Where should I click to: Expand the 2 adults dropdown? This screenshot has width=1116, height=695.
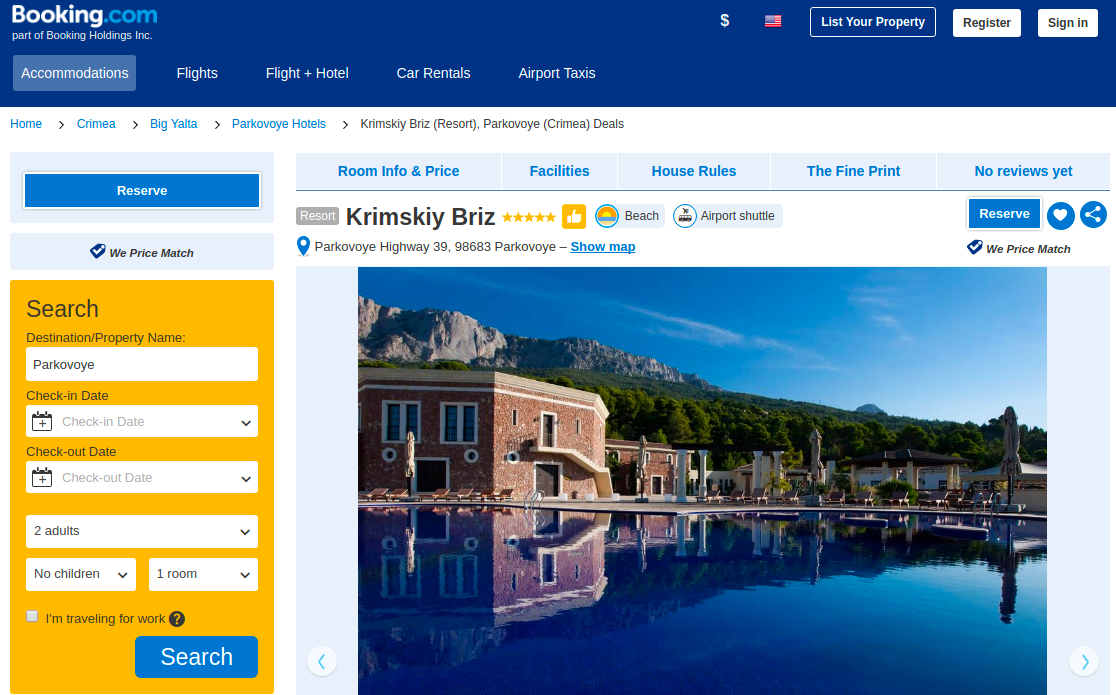(x=142, y=531)
